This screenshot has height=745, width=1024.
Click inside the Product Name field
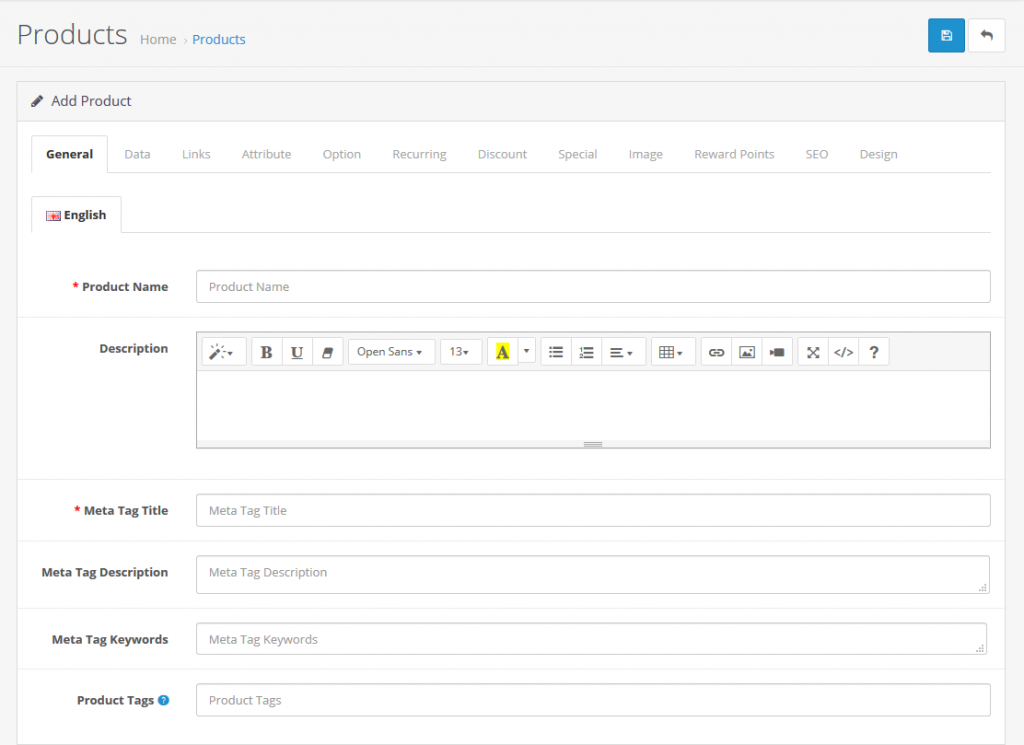592,286
